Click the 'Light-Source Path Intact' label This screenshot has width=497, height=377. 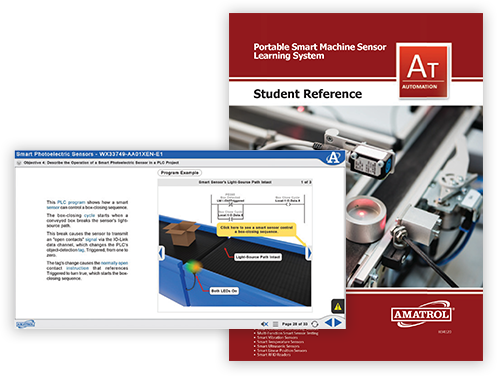click(x=258, y=257)
